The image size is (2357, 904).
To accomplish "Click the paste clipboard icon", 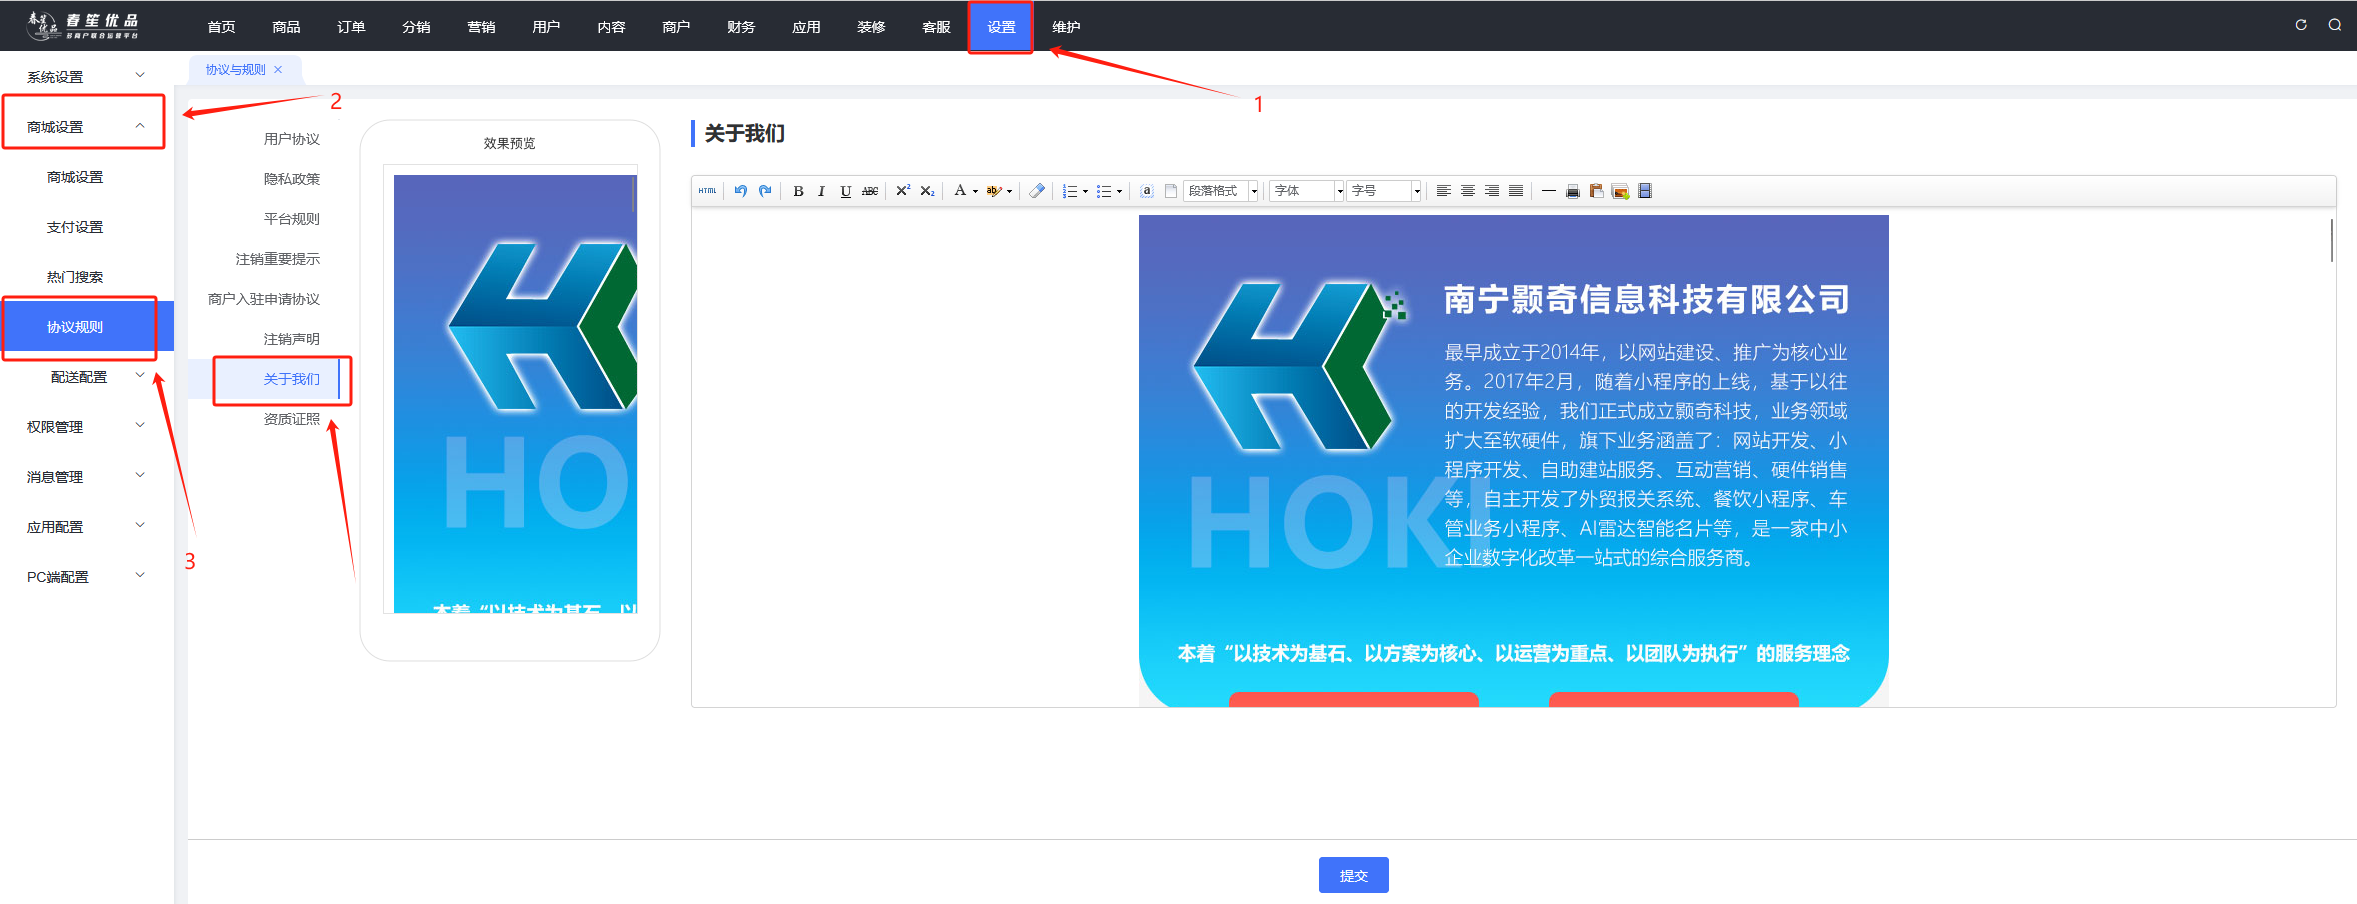I will click(1597, 191).
